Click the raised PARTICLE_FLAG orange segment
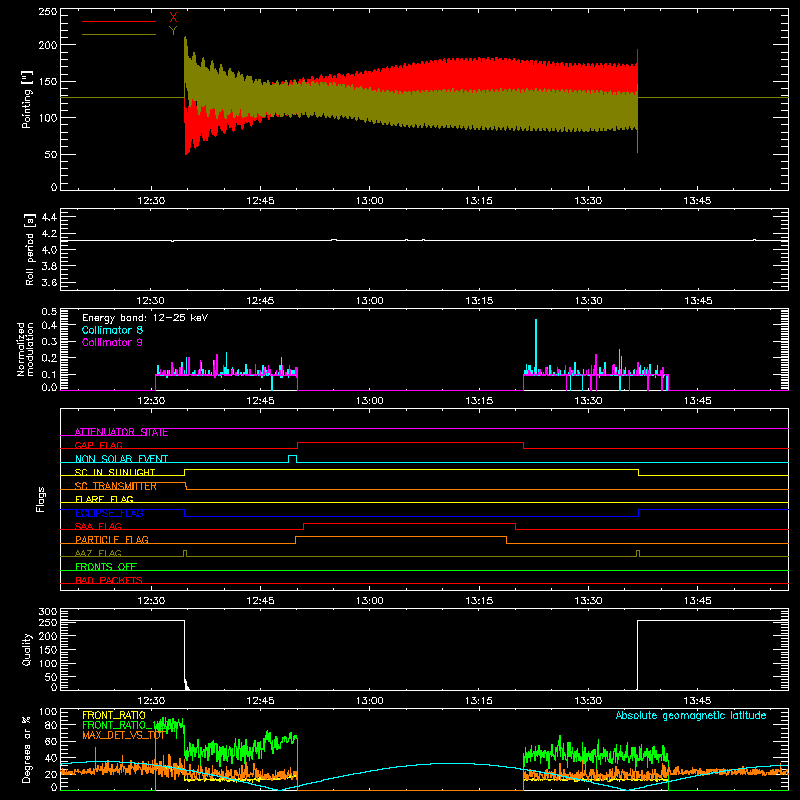The height and width of the screenshot is (800, 800). click(x=401, y=537)
